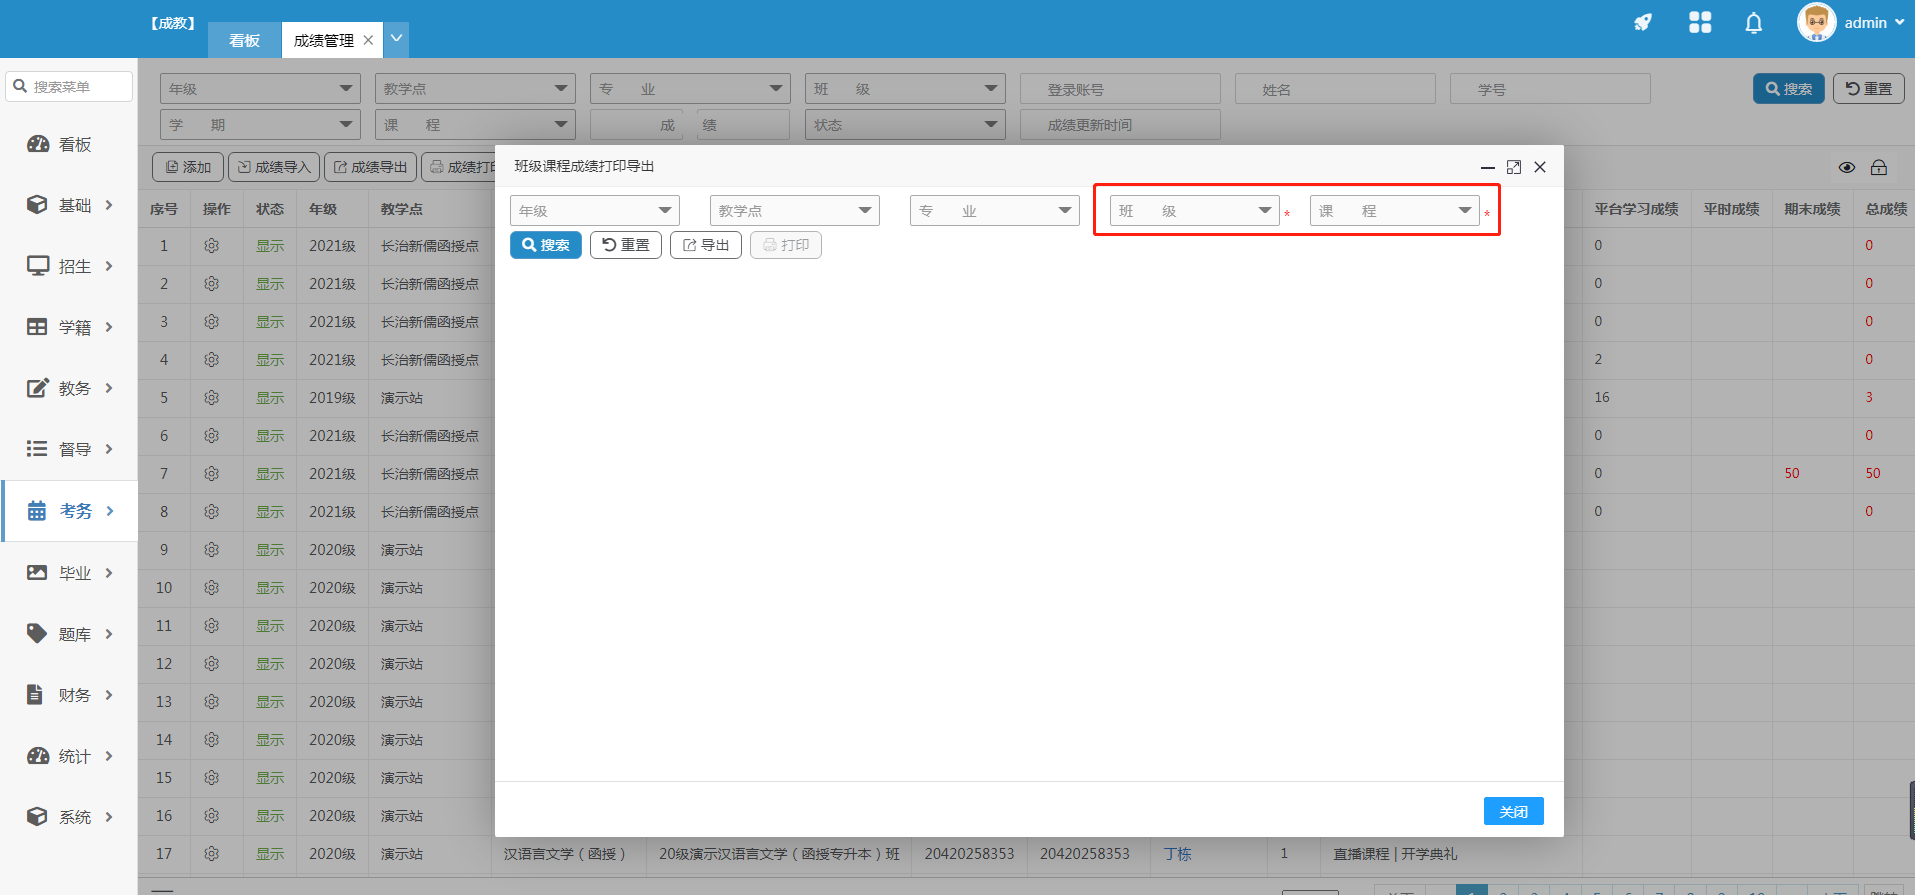Click the blue 关闭 button
This screenshot has width=1915, height=895.
tap(1513, 811)
